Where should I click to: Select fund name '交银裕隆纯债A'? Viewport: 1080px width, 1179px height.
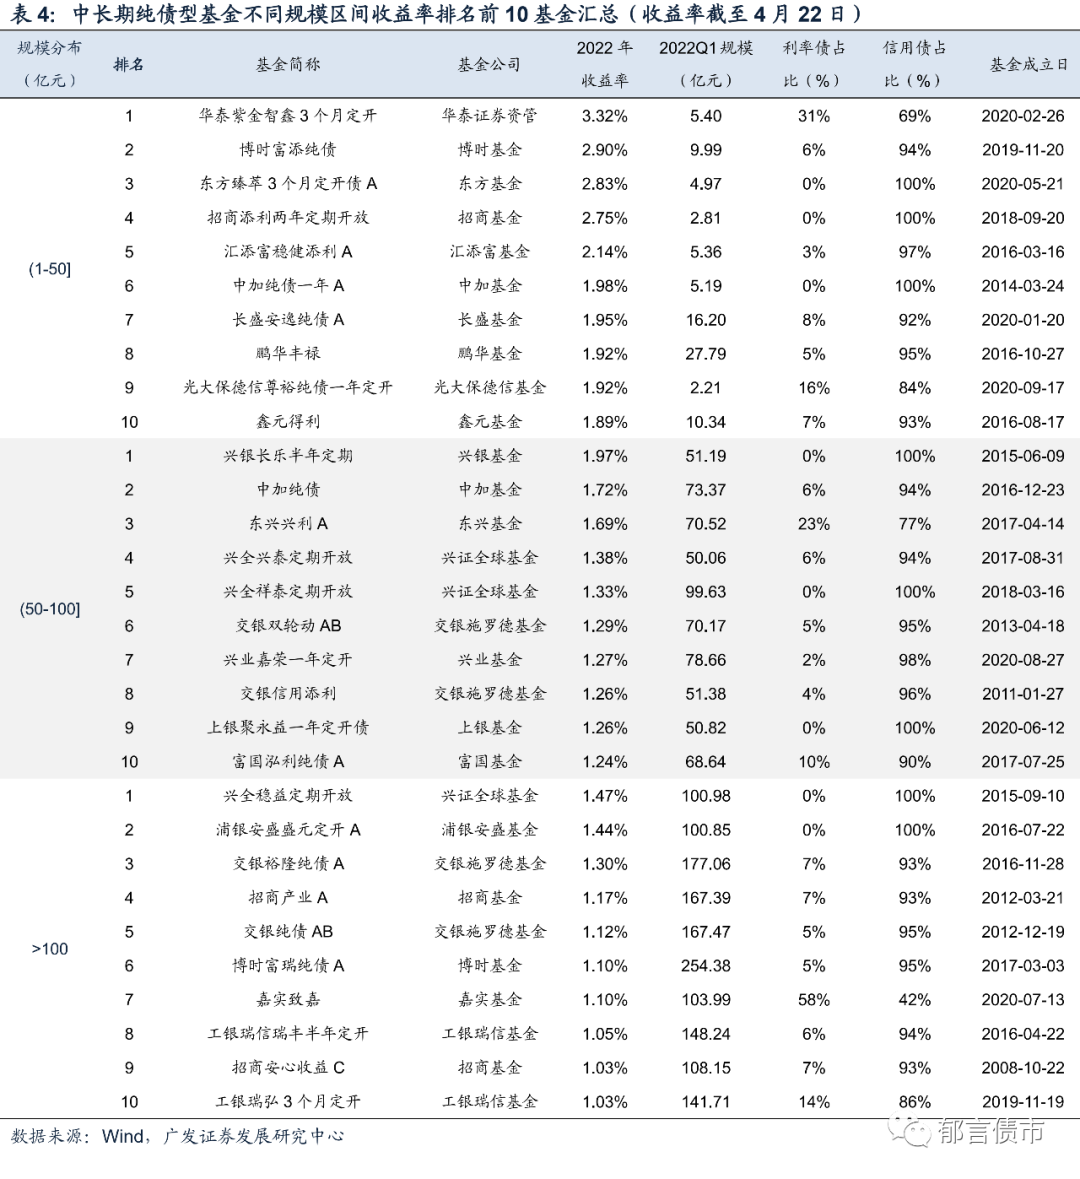click(288, 863)
